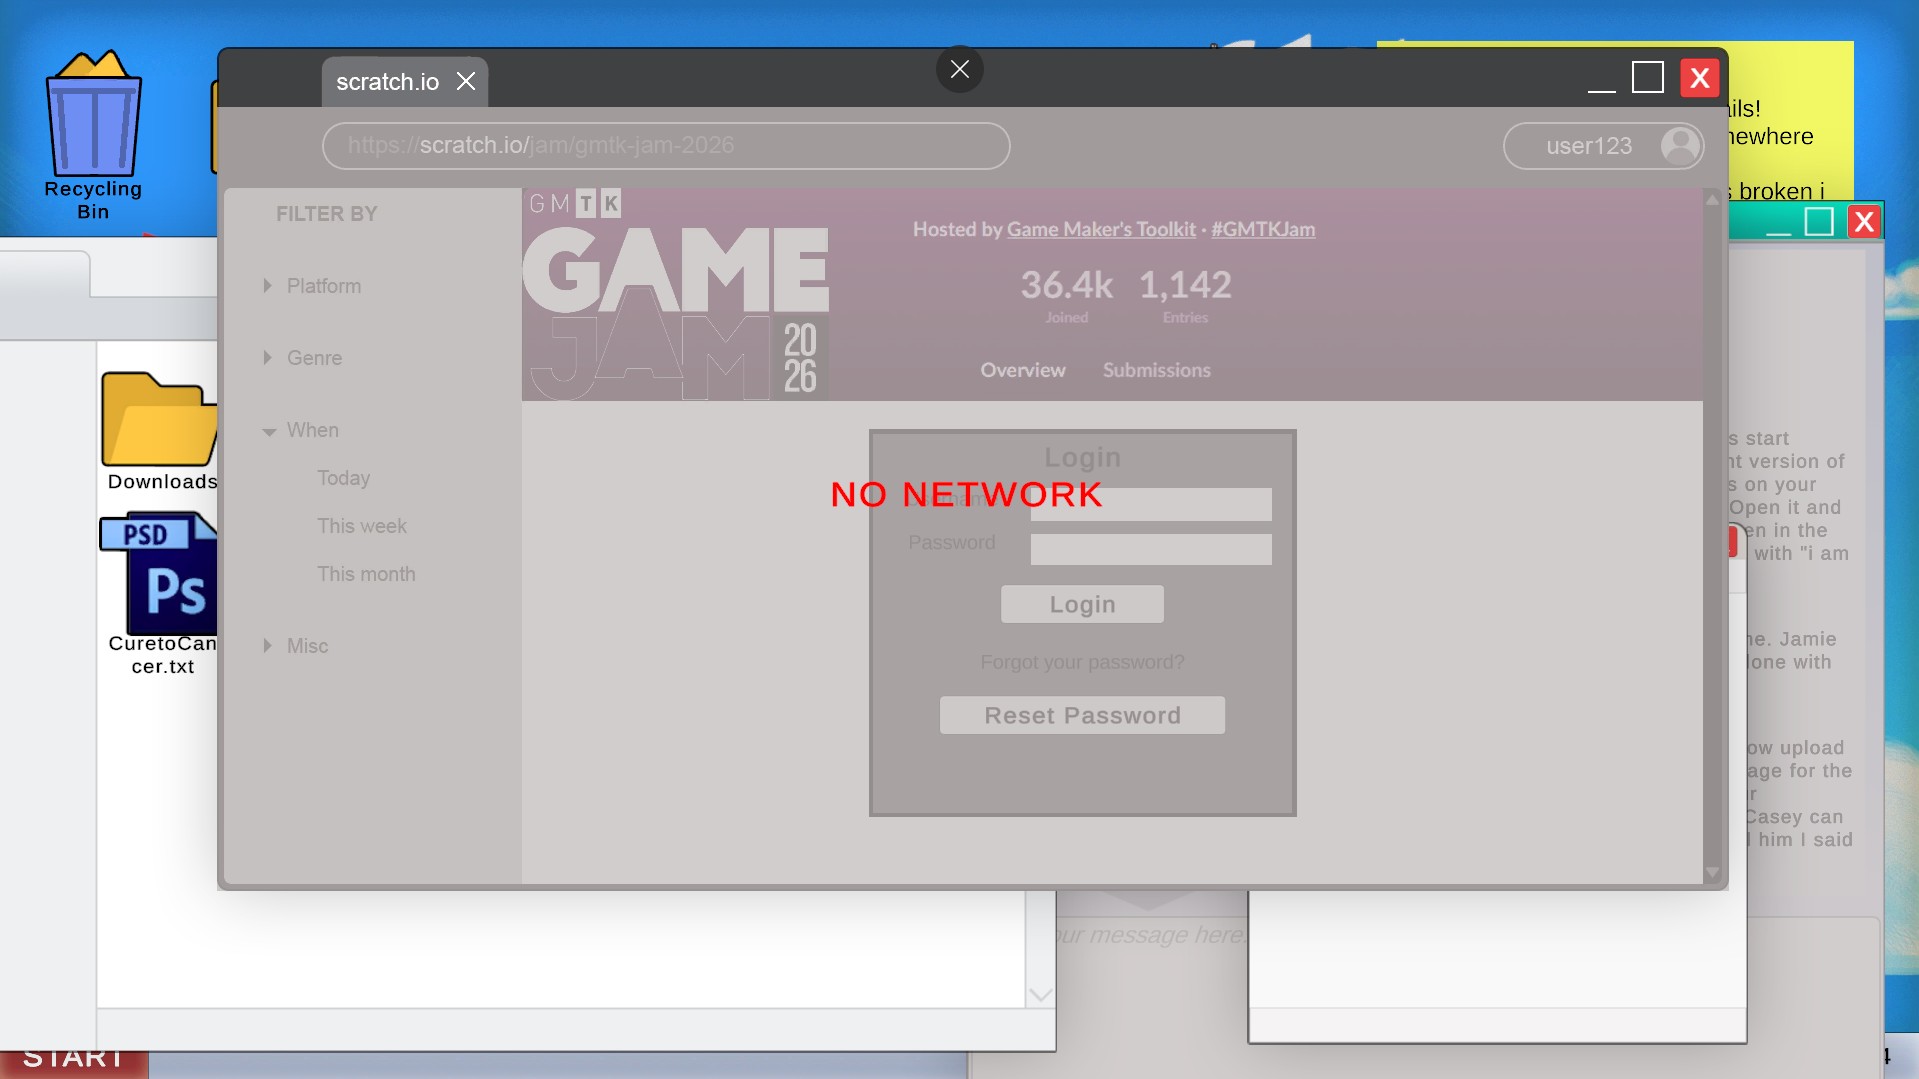Open the Downloads folder icon
1919x1079 pixels.
(x=160, y=432)
